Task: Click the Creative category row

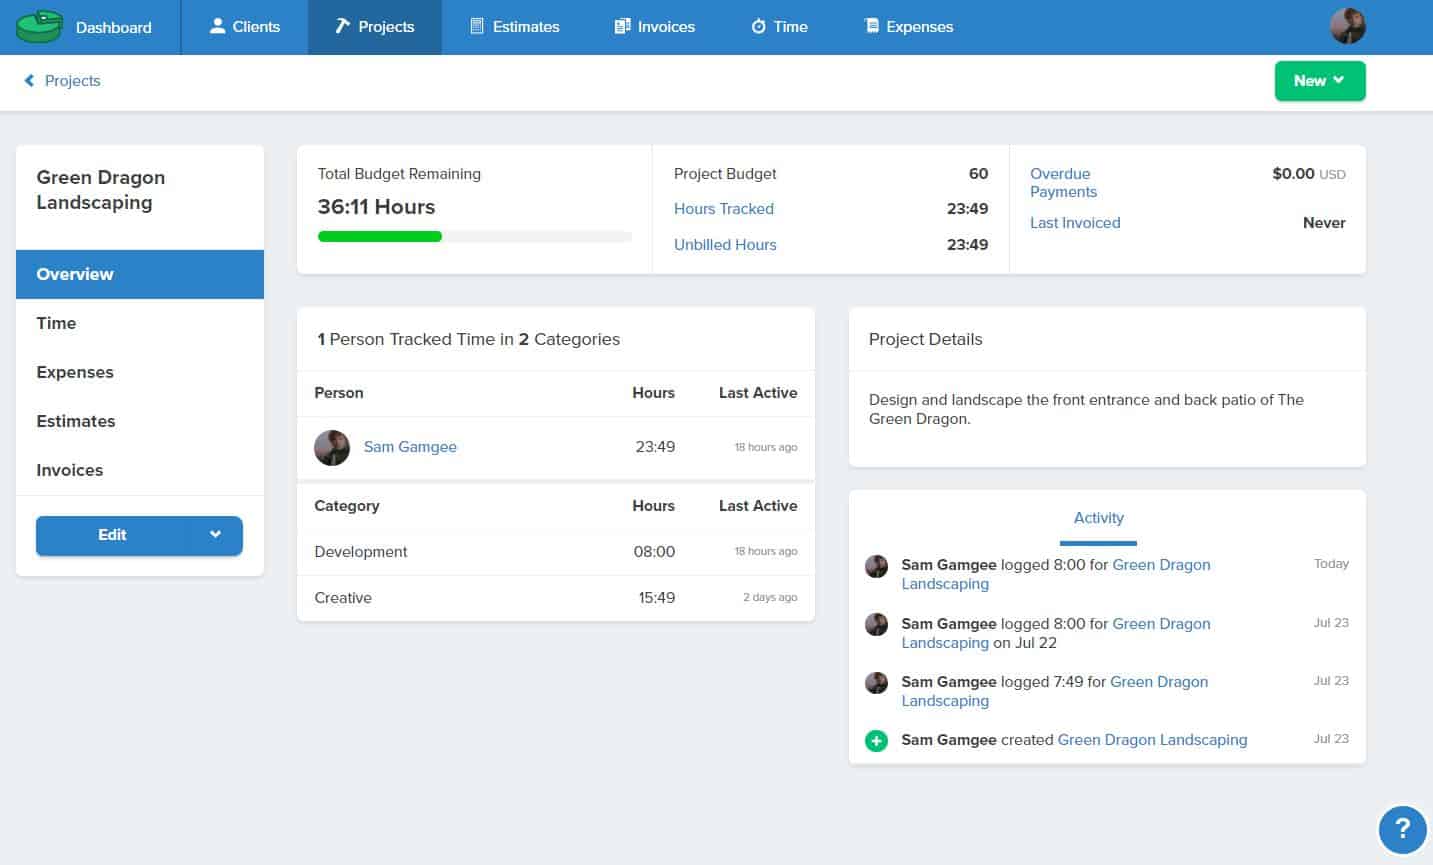Action: (556, 598)
